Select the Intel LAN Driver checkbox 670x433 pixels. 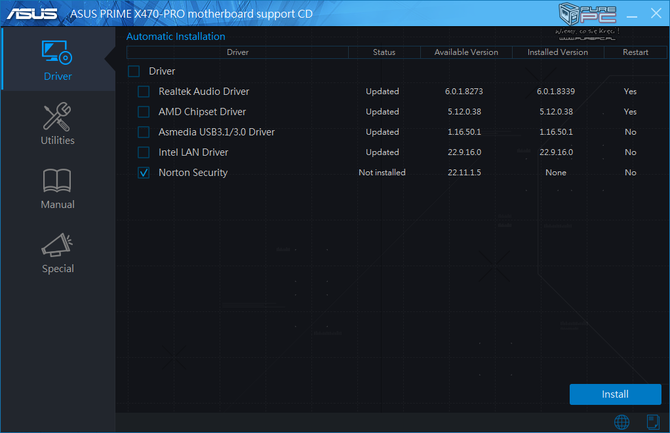point(144,152)
